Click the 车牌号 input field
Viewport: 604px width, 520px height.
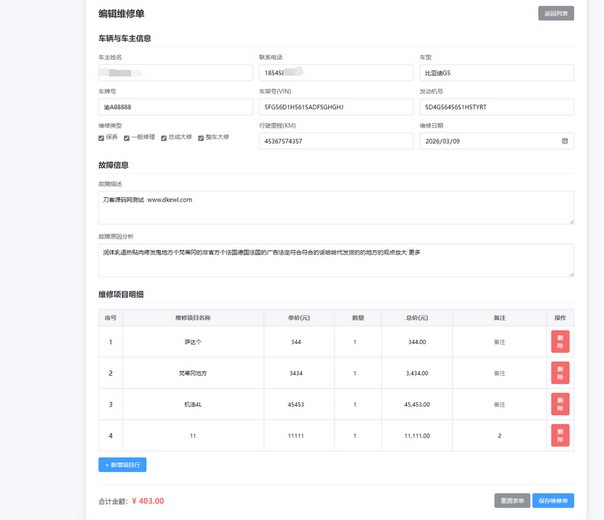click(x=175, y=107)
